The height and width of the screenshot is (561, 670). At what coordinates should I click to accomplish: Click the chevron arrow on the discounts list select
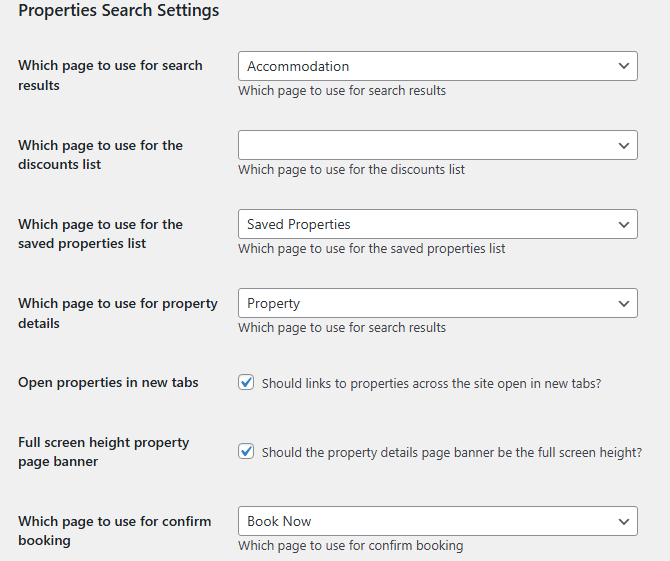tap(624, 145)
